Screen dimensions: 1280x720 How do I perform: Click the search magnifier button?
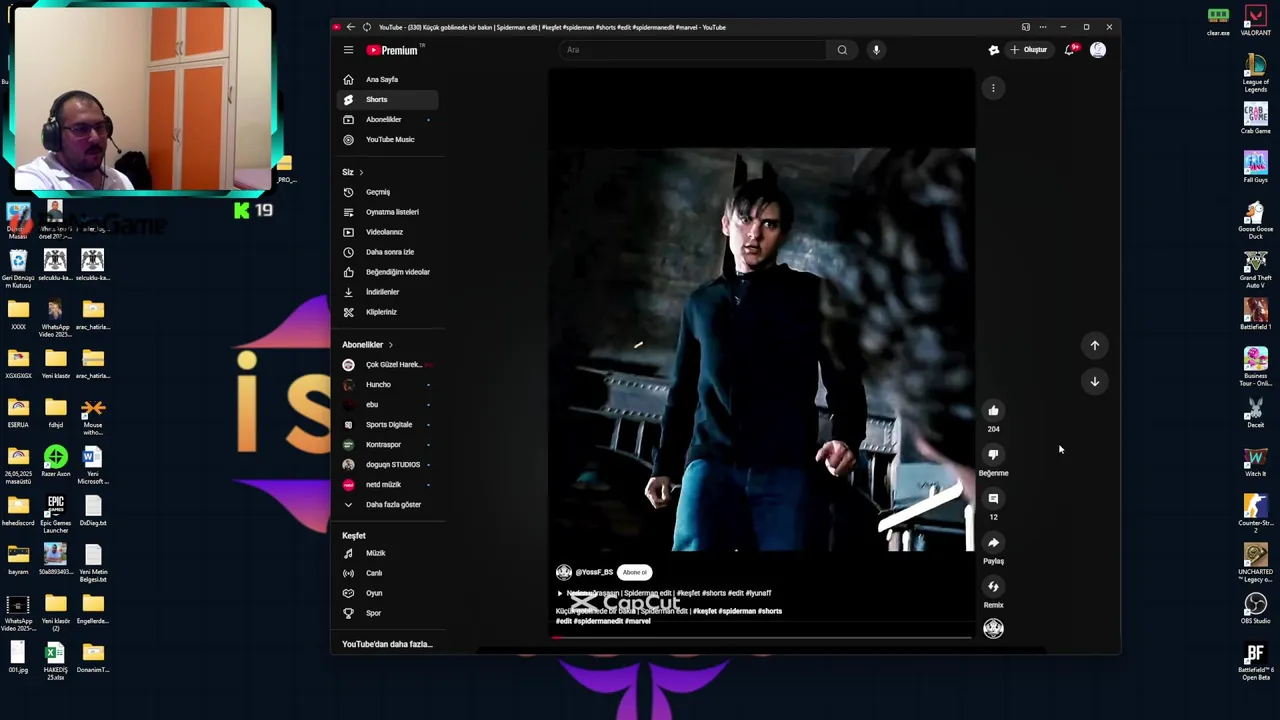842,50
